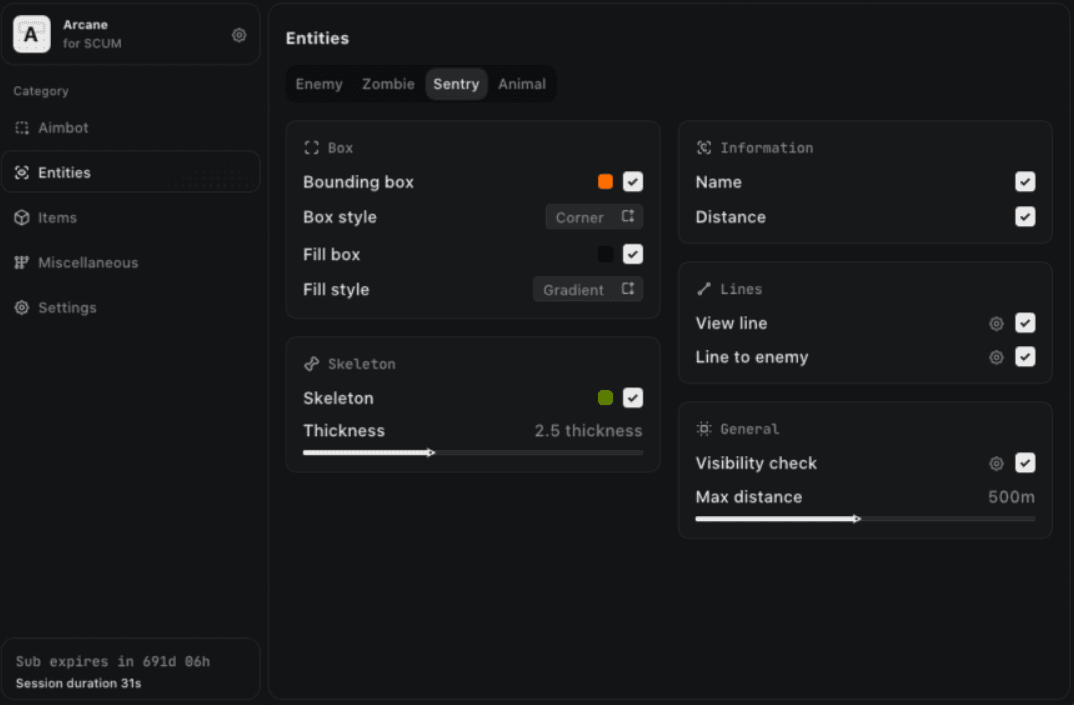Expand the Fill style Gradient dropdown
1074x705 pixels.
coord(588,290)
